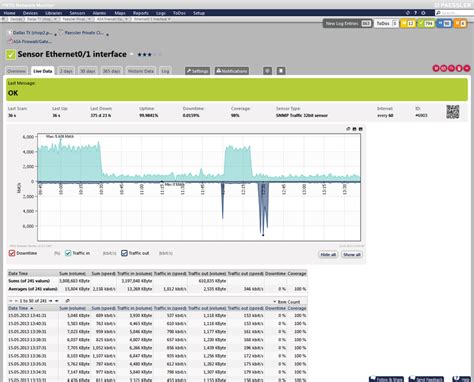The height and width of the screenshot is (382, 474).
Task: Click the refresh icon in top bar
Action: pos(408,13)
